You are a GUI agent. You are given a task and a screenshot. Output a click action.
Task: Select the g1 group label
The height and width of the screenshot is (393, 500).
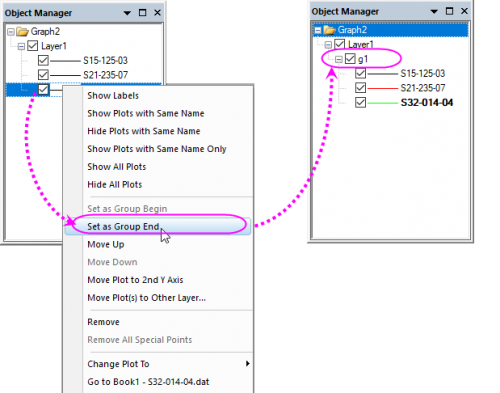[363, 59]
